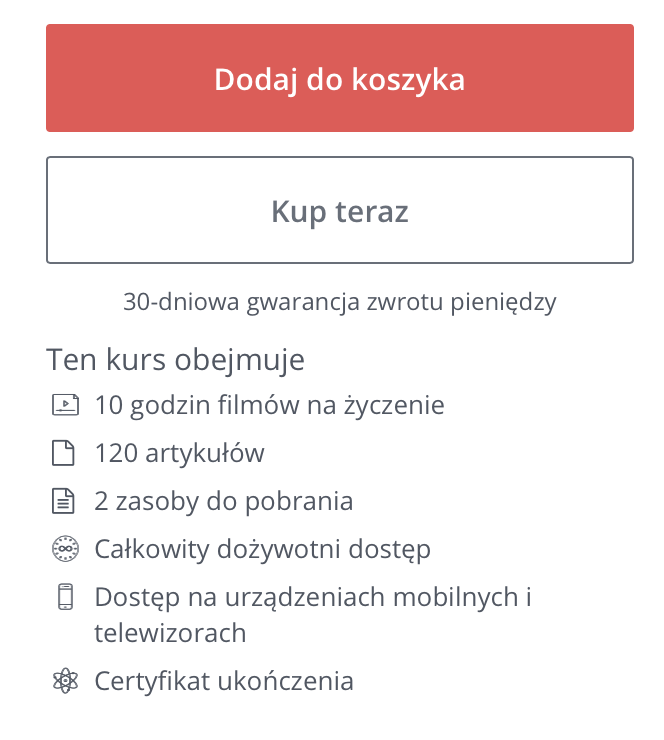
Task: Click '10 godzin filmów na życzenie'
Action: tap(269, 405)
